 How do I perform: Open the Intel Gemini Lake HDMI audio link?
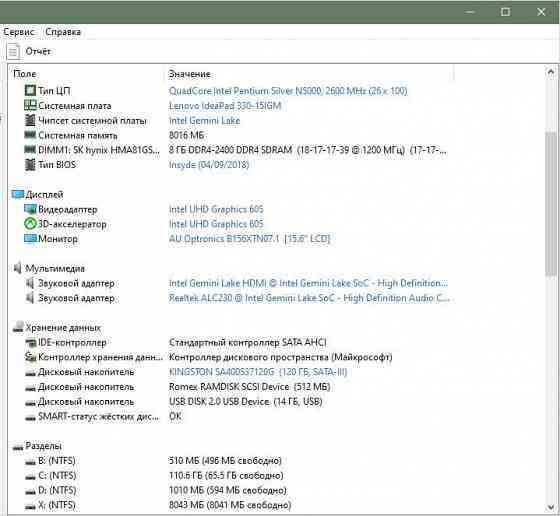(308, 283)
